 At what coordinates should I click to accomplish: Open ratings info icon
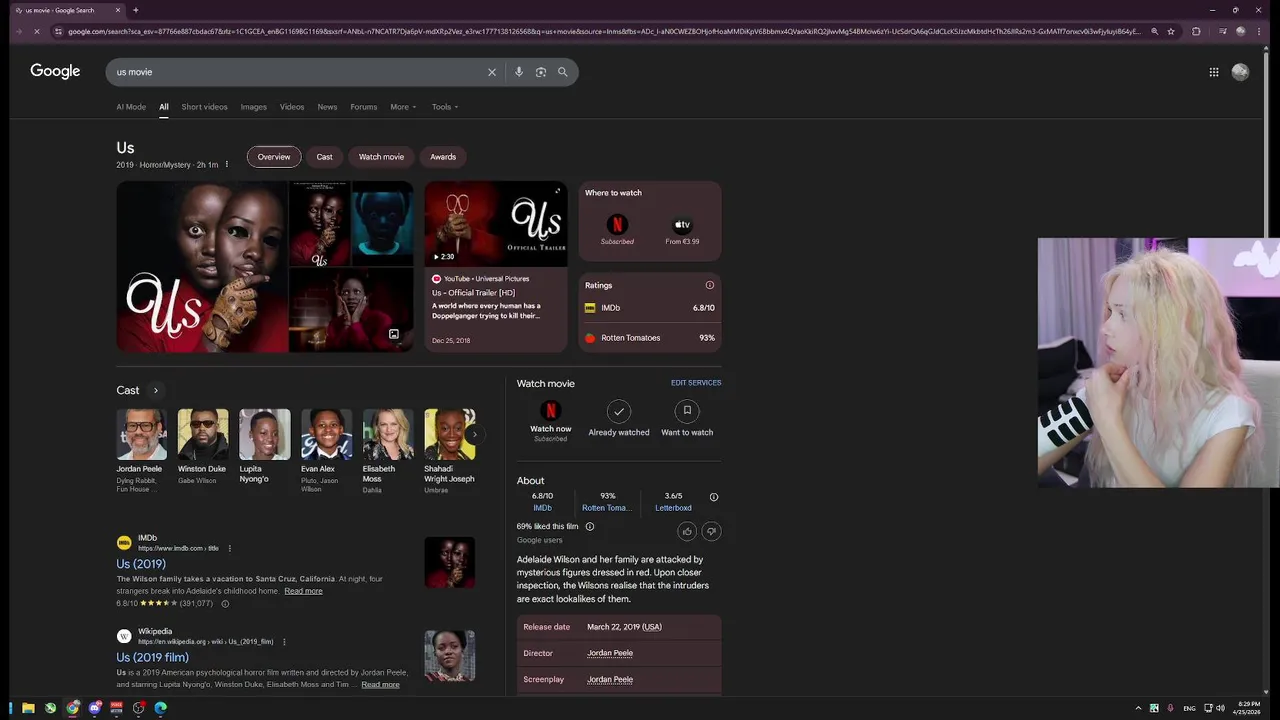coord(710,285)
